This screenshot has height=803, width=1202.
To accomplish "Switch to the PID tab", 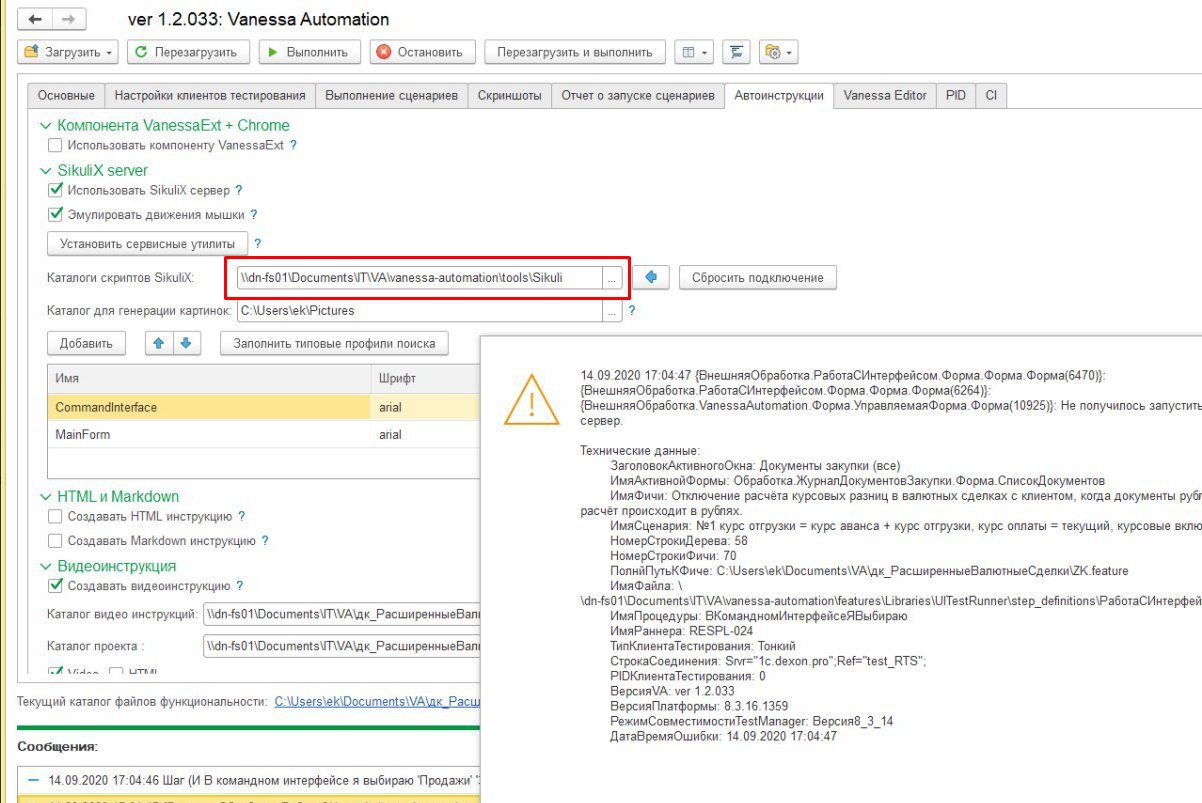I will tap(956, 95).
